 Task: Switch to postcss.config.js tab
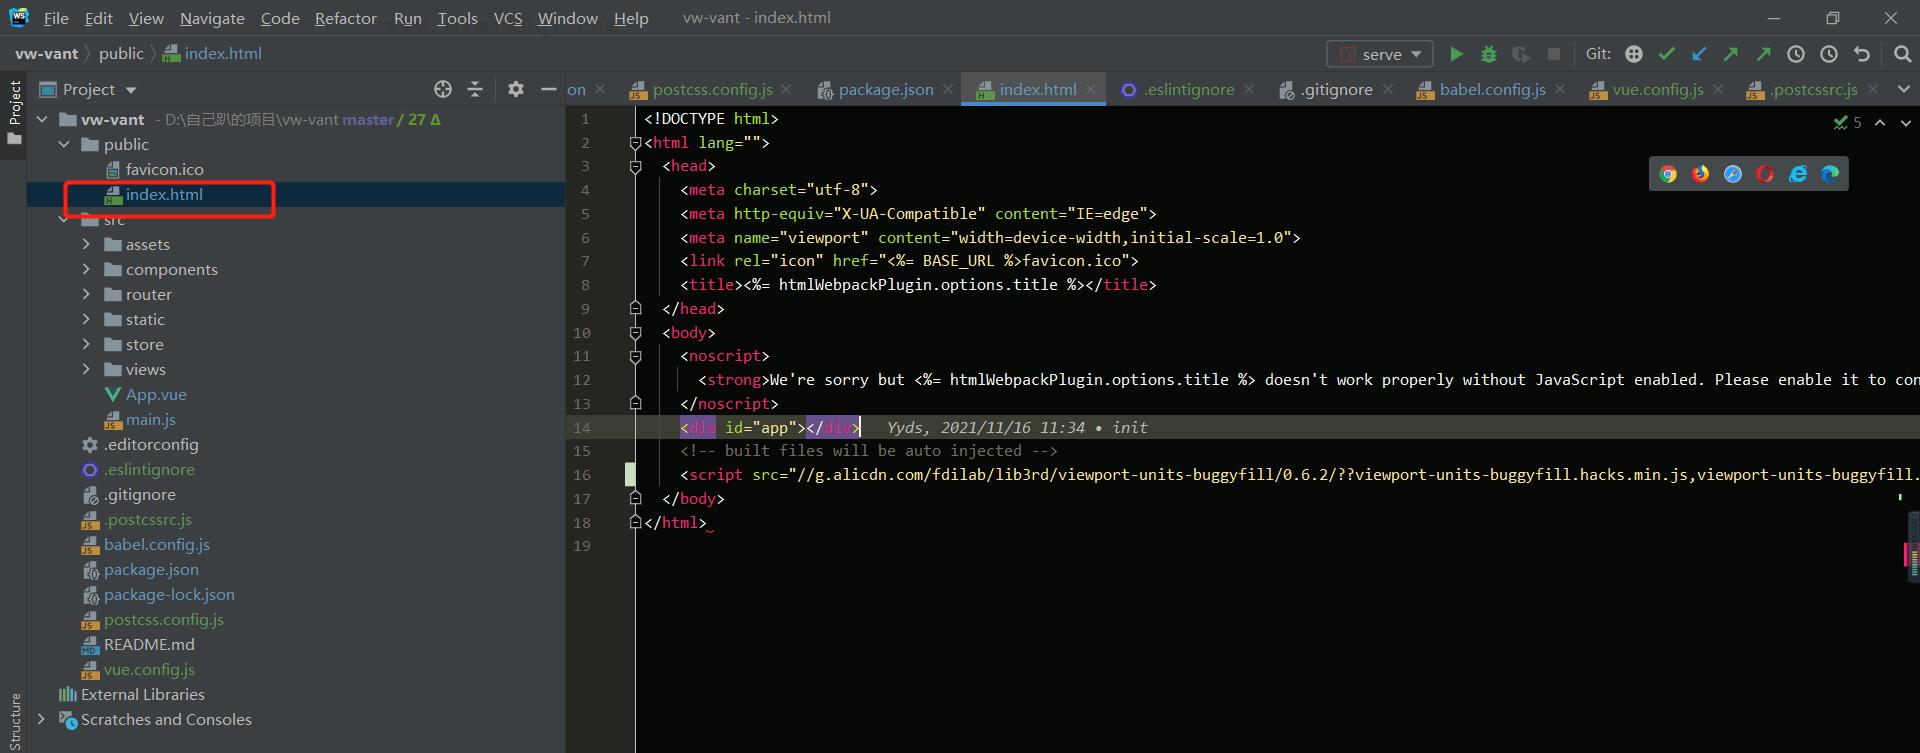[712, 89]
